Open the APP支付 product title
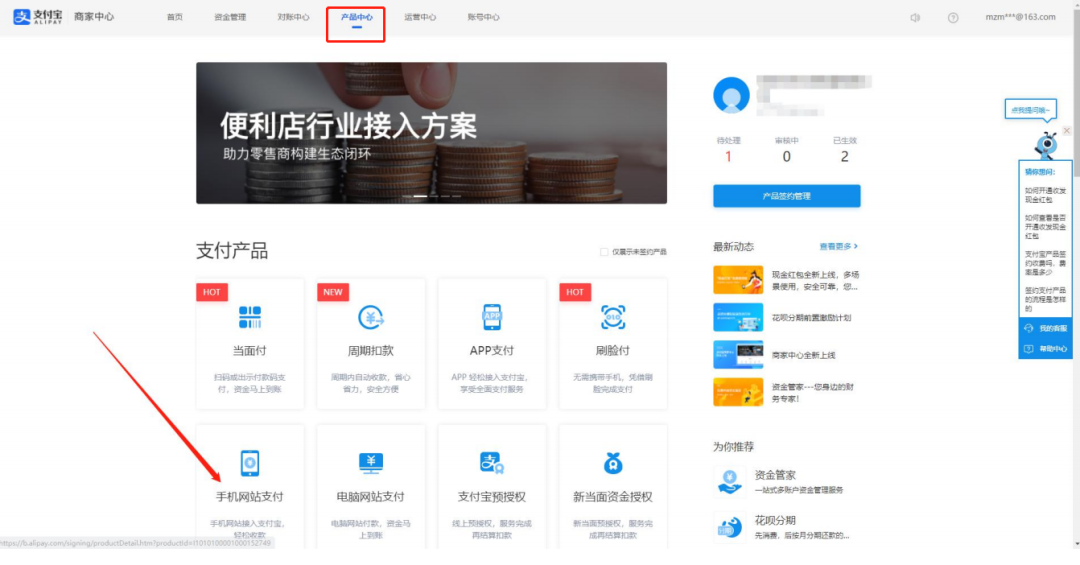Image resolution: width=1080 pixels, height=565 pixels. [x=492, y=351]
